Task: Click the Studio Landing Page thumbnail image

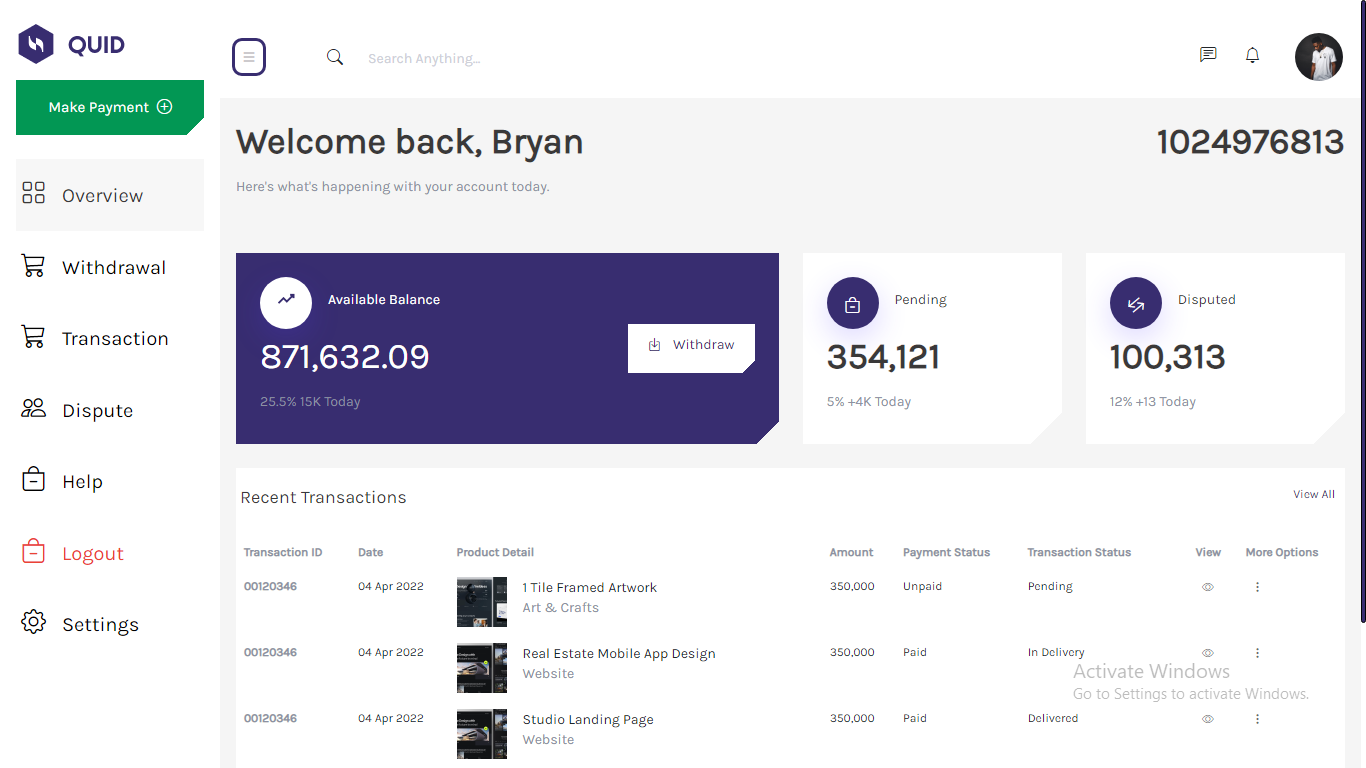Action: click(x=482, y=733)
